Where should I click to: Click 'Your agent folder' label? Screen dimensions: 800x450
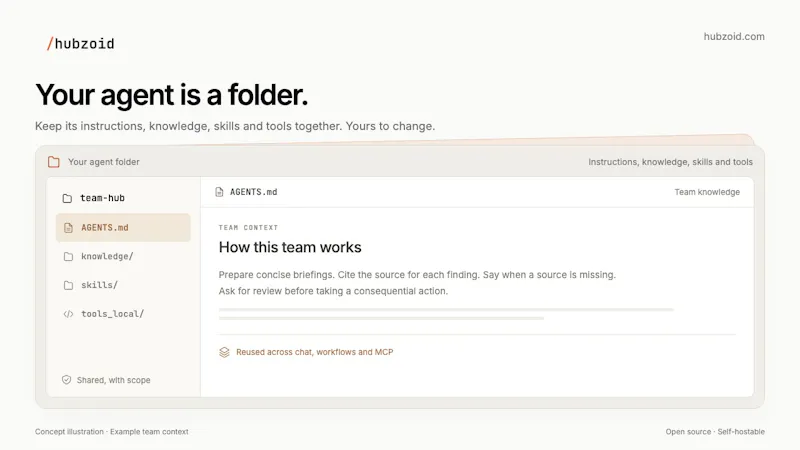104,162
